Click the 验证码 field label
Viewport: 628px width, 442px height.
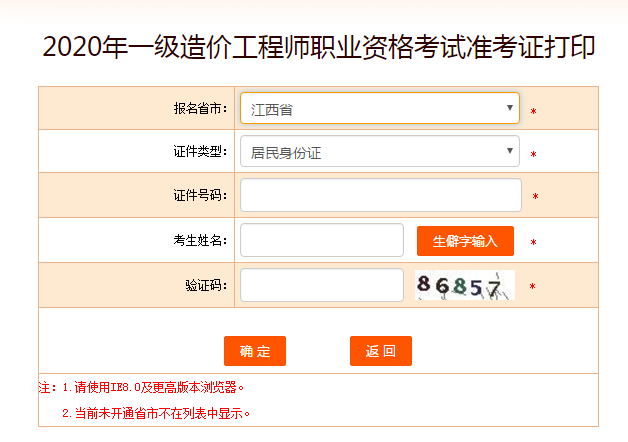click(x=206, y=286)
